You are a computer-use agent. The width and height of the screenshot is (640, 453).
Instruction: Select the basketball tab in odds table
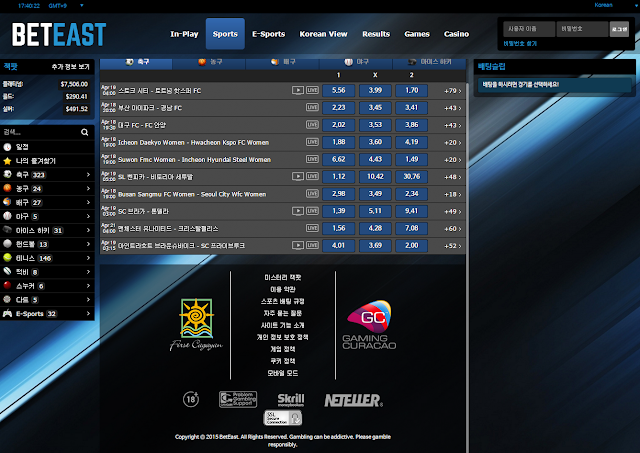coord(209,62)
